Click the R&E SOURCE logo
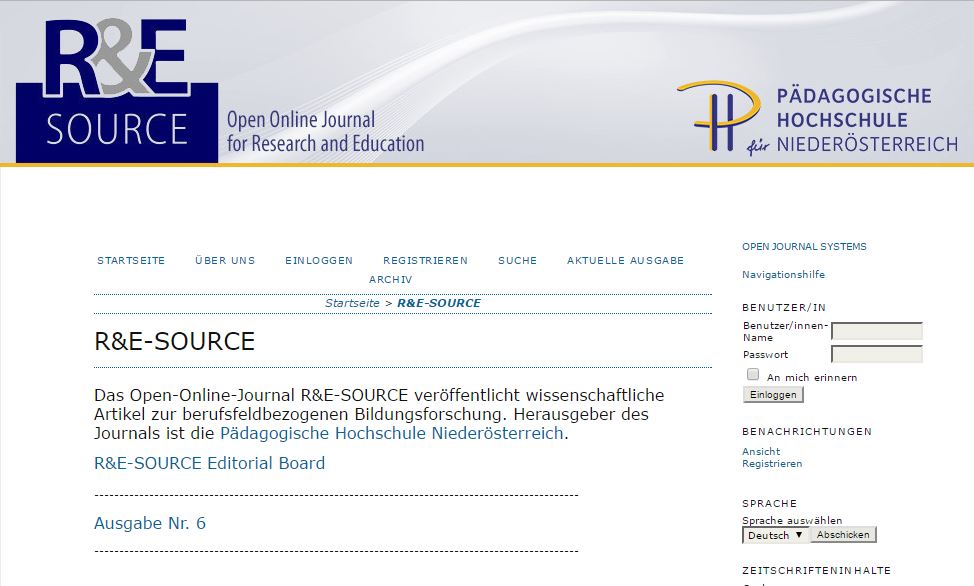The image size is (974, 586). point(117,91)
